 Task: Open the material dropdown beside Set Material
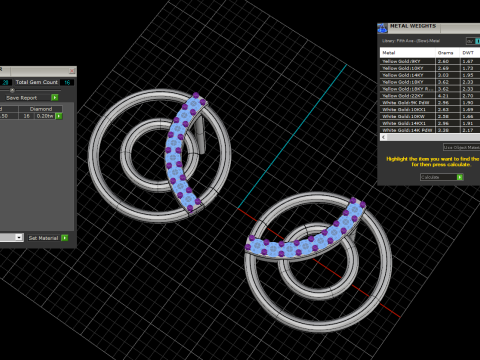[x=19, y=237]
